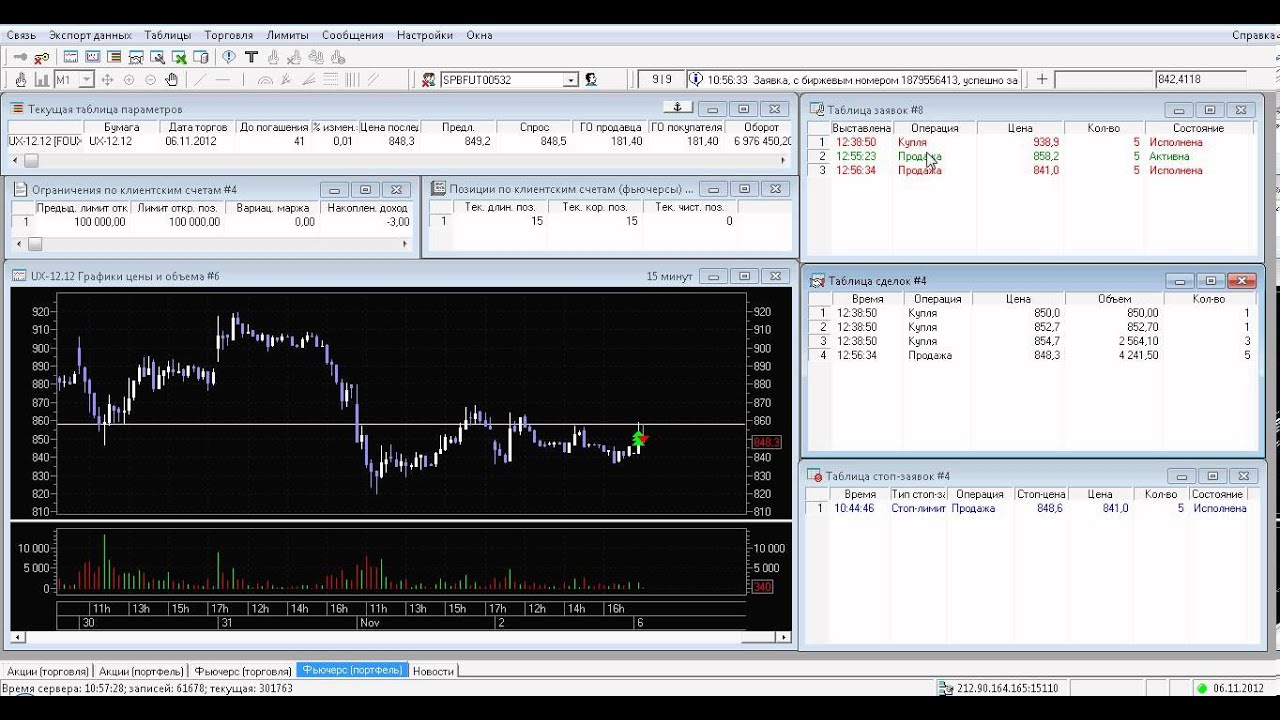The height and width of the screenshot is (720, 1280).
Task: Select the UX-12.12 row in parameters table
Action: point(400,142)
